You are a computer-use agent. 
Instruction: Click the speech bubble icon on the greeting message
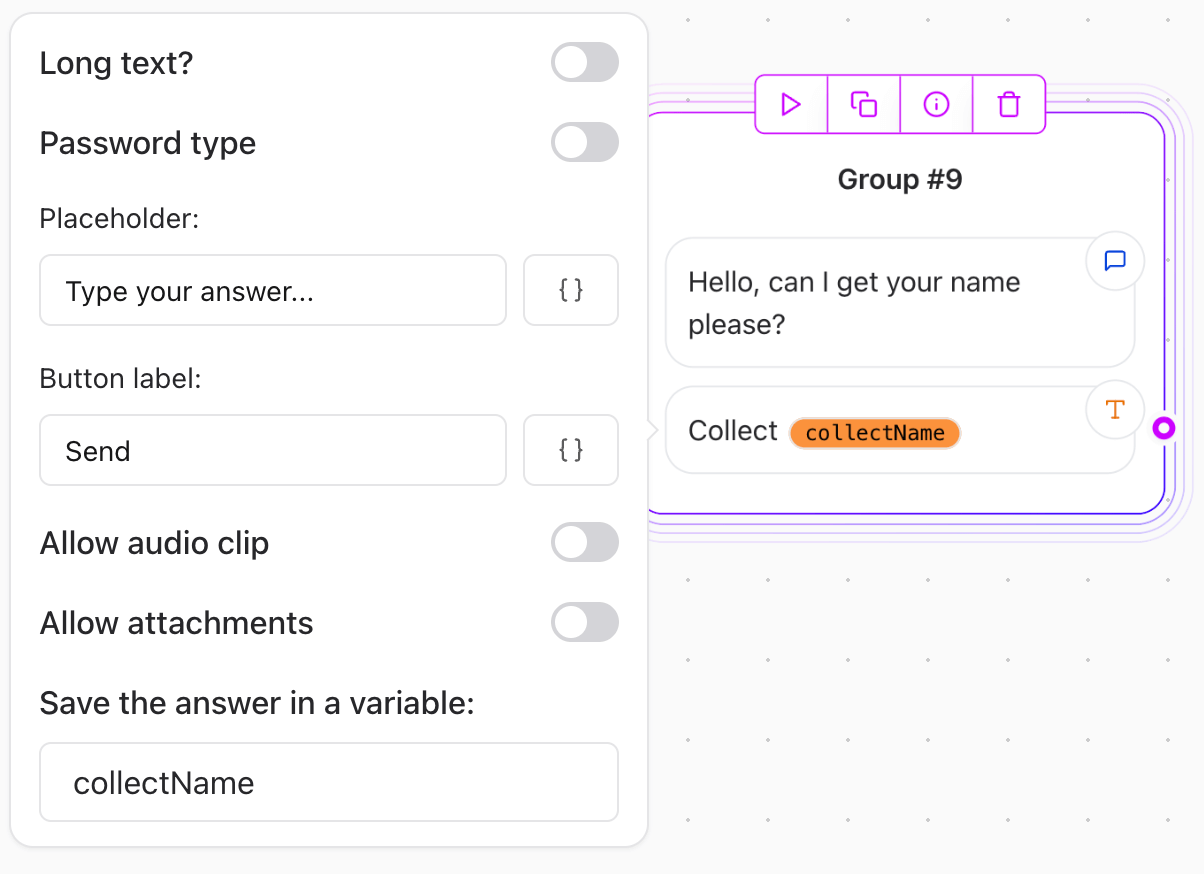(1114, 260)
